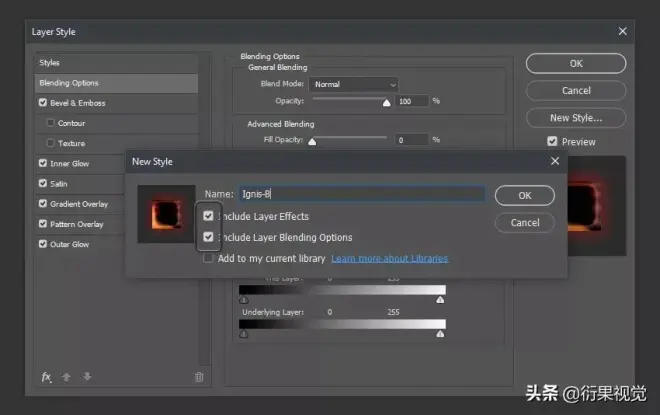Toggle Bevel & Emboss checkbox
Image resolution: width=660 pixels, height=415 pixels.
(x=43, y=102)
